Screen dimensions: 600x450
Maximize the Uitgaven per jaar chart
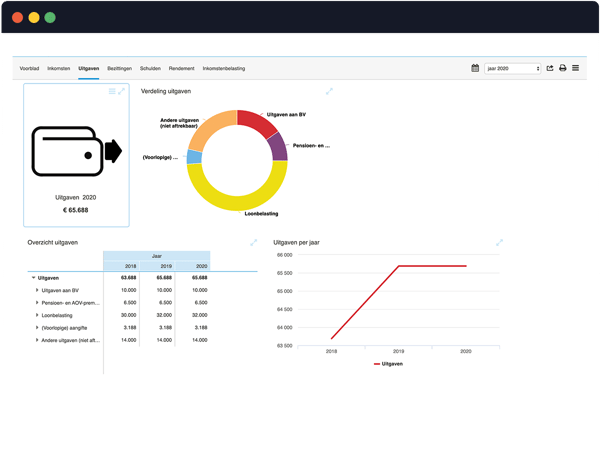499,243
